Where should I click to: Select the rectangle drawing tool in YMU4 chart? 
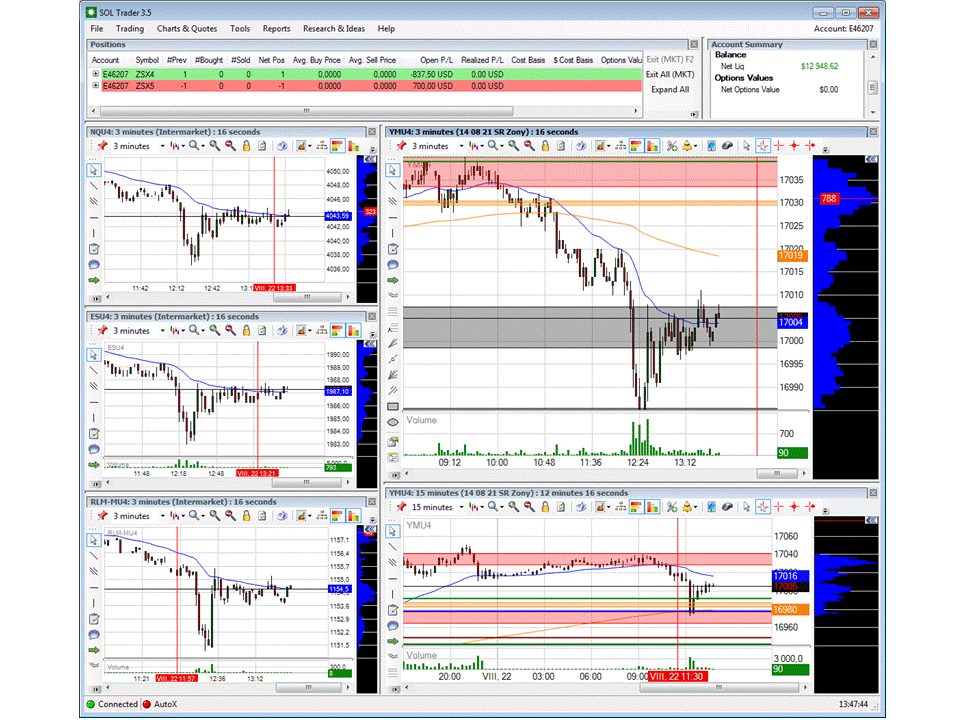(393, 406)
